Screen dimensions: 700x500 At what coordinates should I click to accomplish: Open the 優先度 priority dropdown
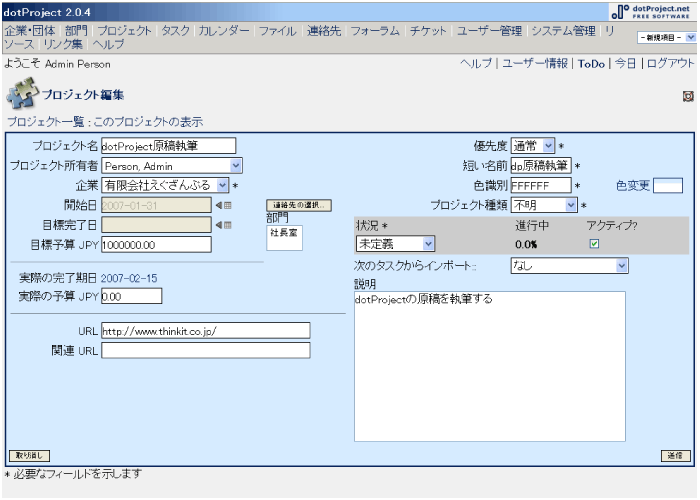(x=533, y=146)
